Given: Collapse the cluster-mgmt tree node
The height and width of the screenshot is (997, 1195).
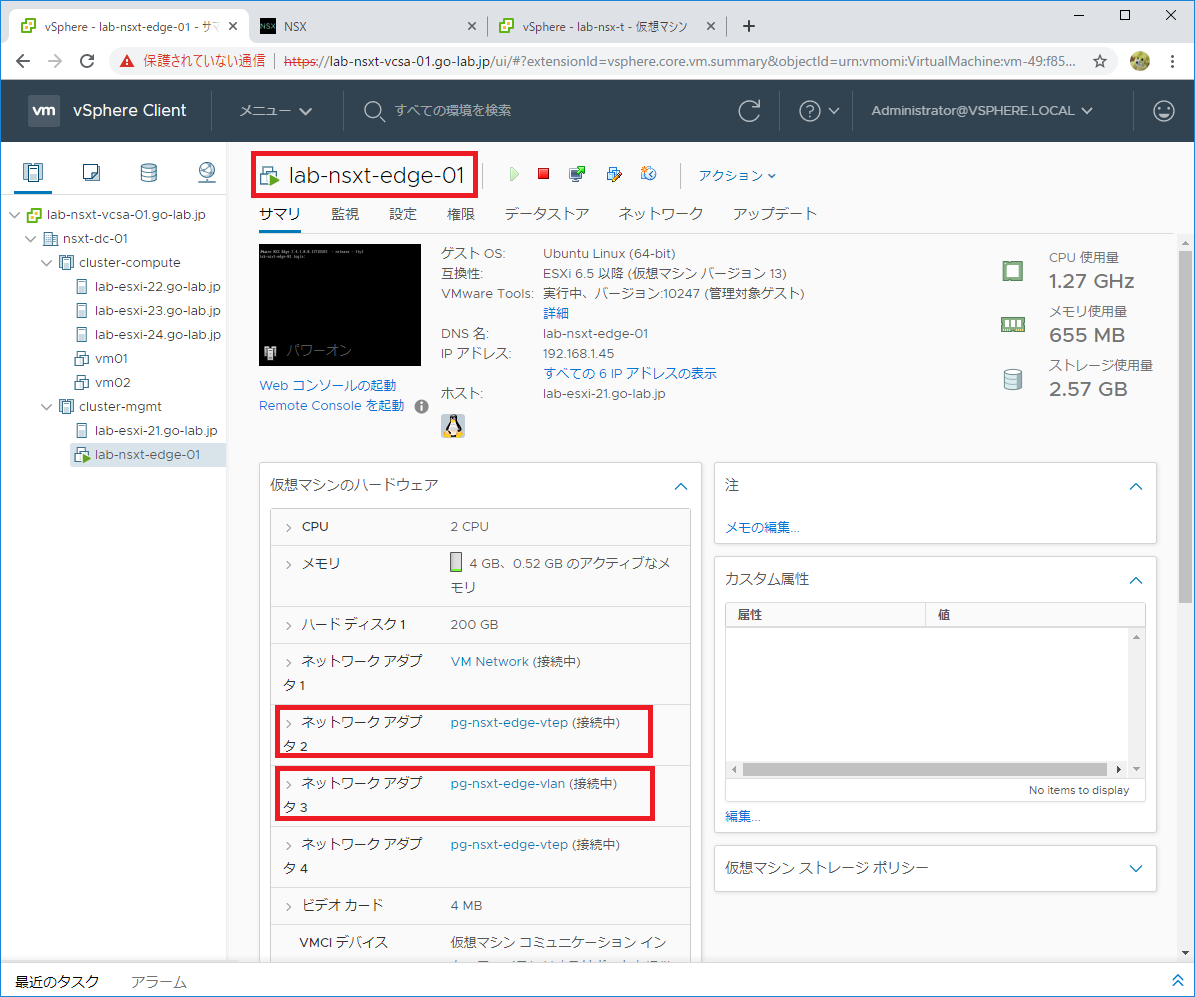Looking at the screenshot, I should tap(46, 407).
